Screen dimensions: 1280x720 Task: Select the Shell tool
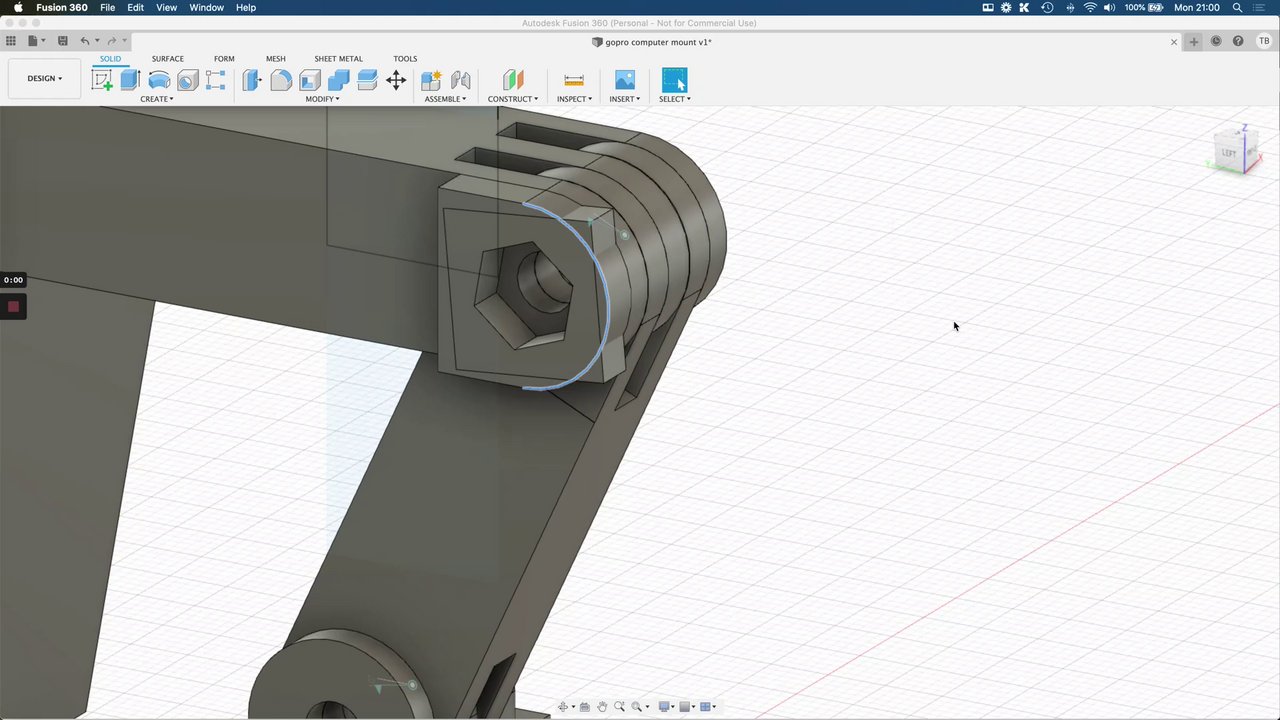point(310,81)
